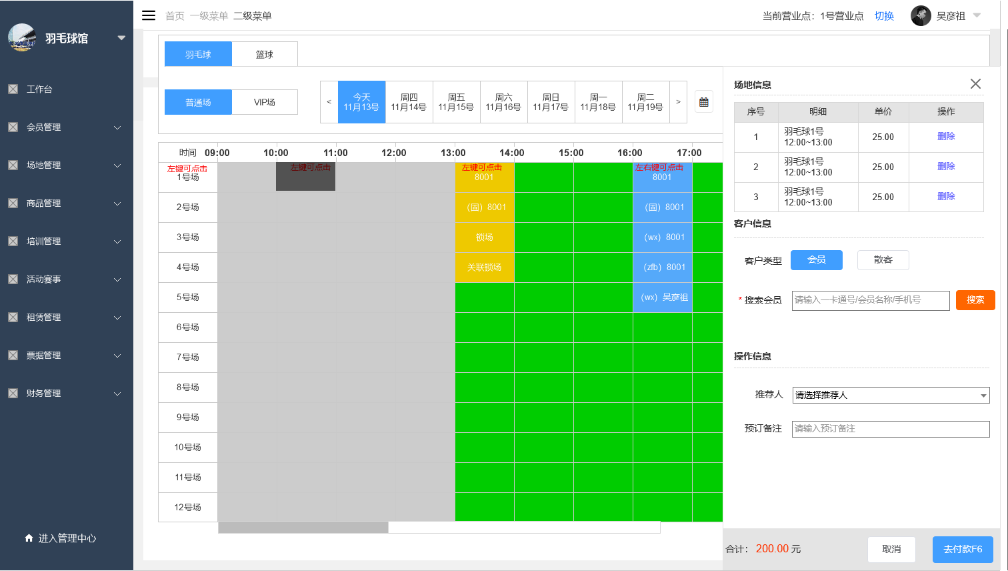This screenshot has width=1008, height=571.
Task: Click 删除 for row 3
Action: pos(946,196)
